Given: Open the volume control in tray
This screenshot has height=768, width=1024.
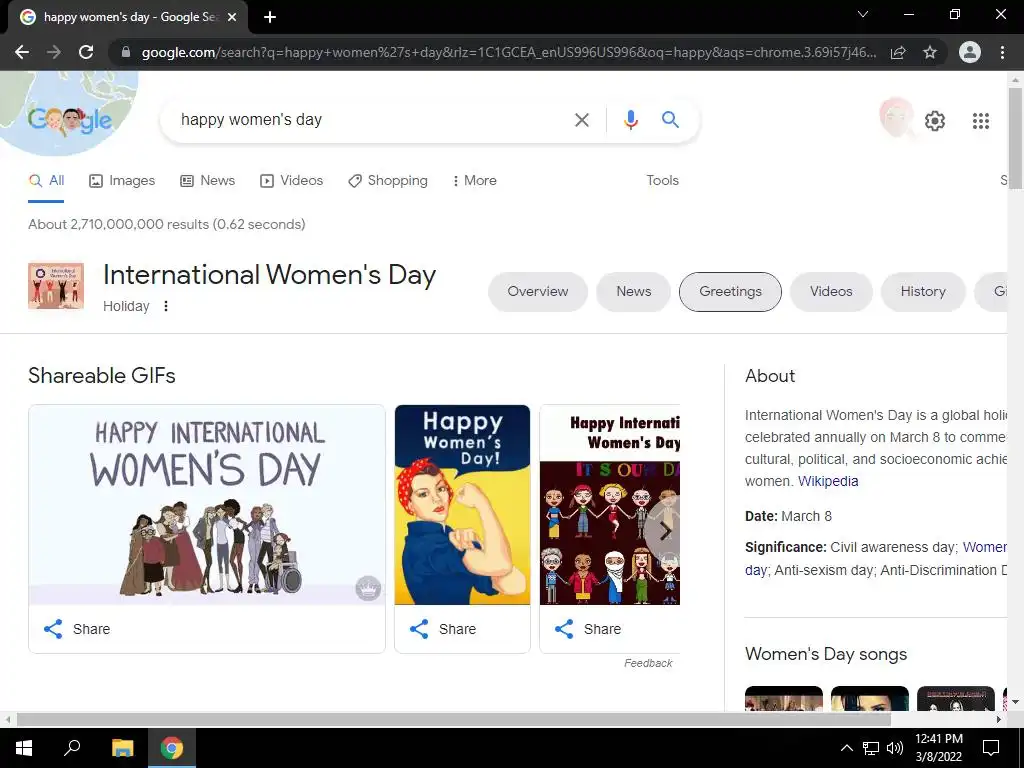Looking at the screenshot, I should (895, 748).
